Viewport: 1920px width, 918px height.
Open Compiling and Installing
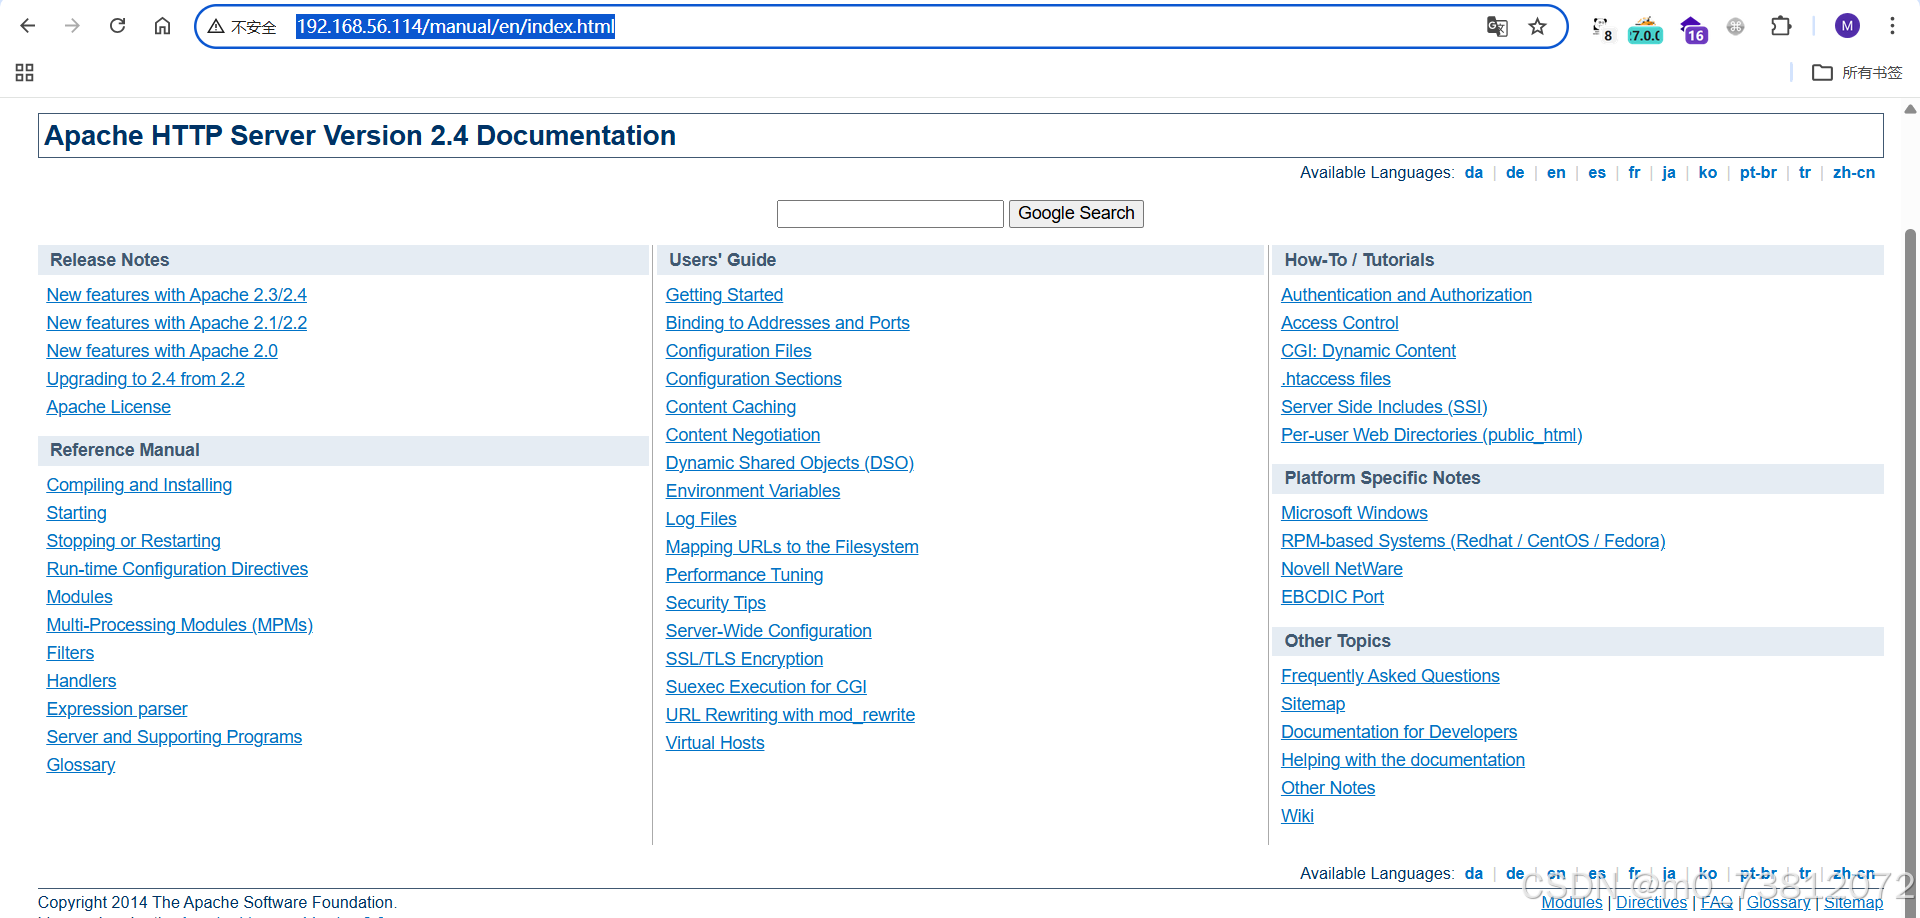(x=139, y=485)
